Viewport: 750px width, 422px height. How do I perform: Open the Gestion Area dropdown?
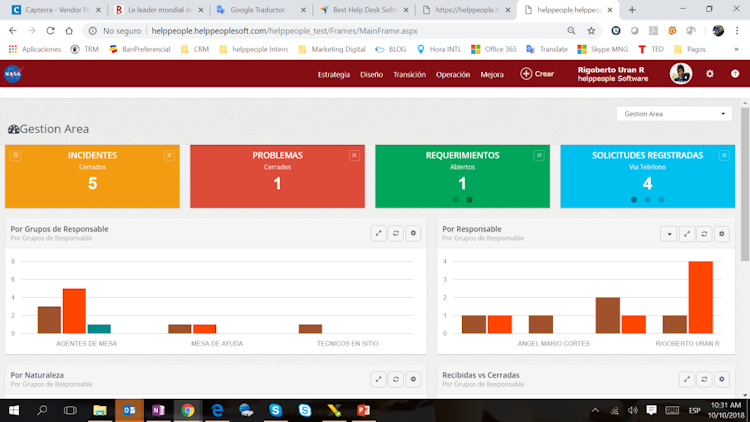click(674, 114)
